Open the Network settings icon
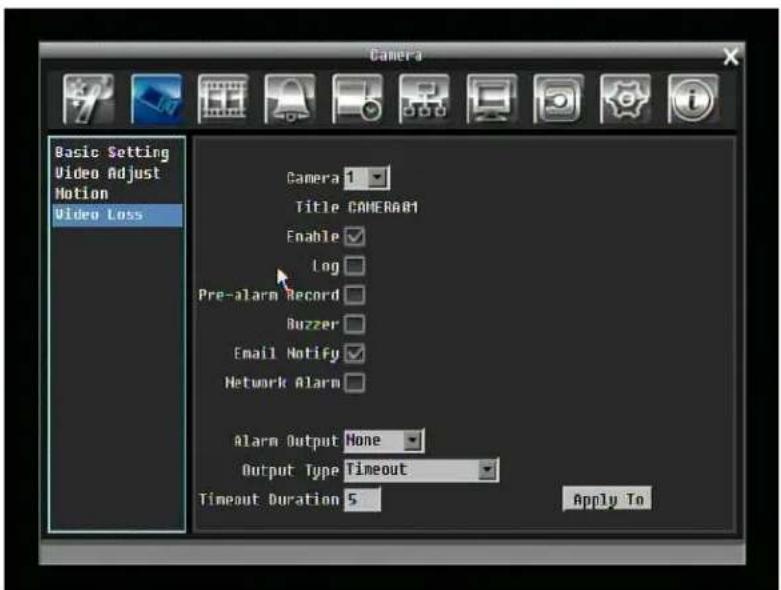Image resolution: width=781 pixels, height=590 pixels. click(x=424, y=99)
